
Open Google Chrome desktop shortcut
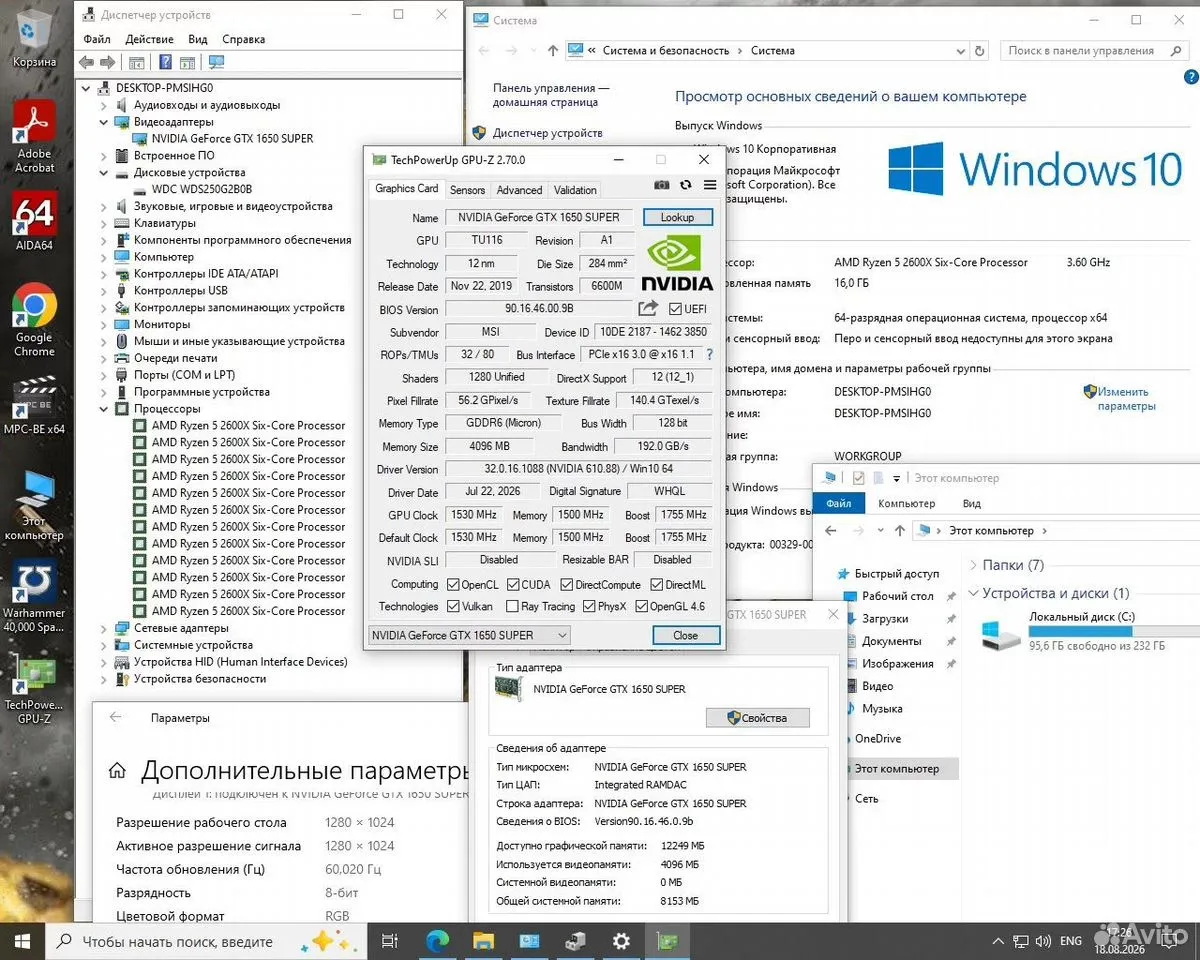(35, 320)
